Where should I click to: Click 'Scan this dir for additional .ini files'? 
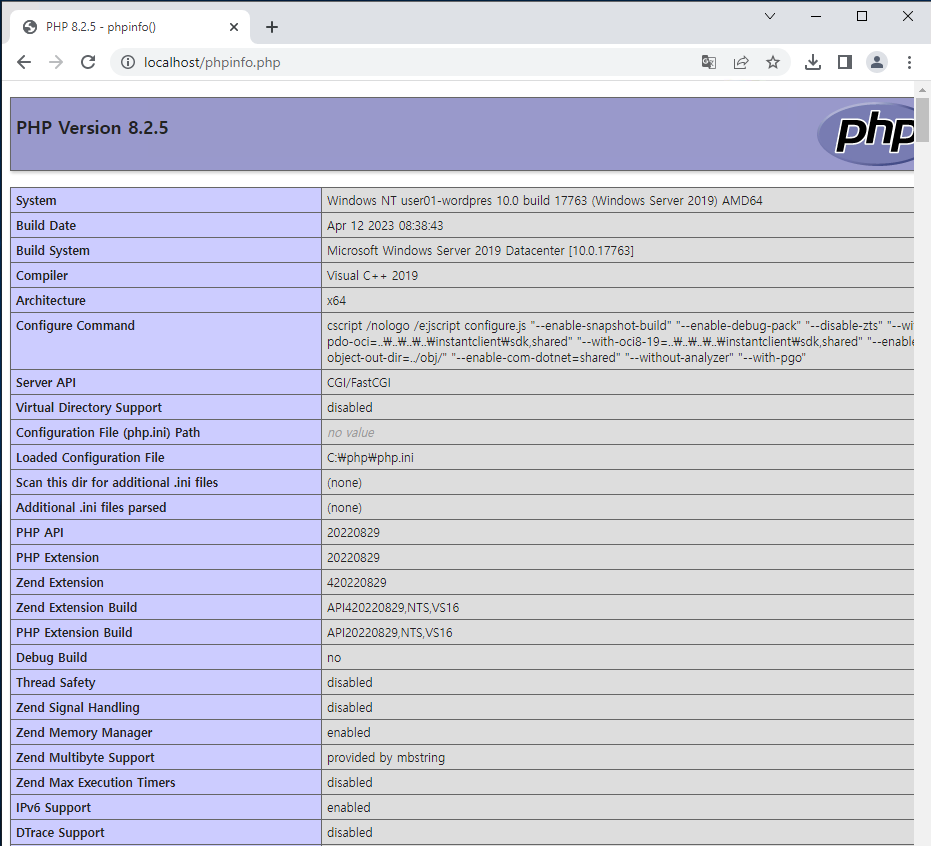click(x=117, y=483)
